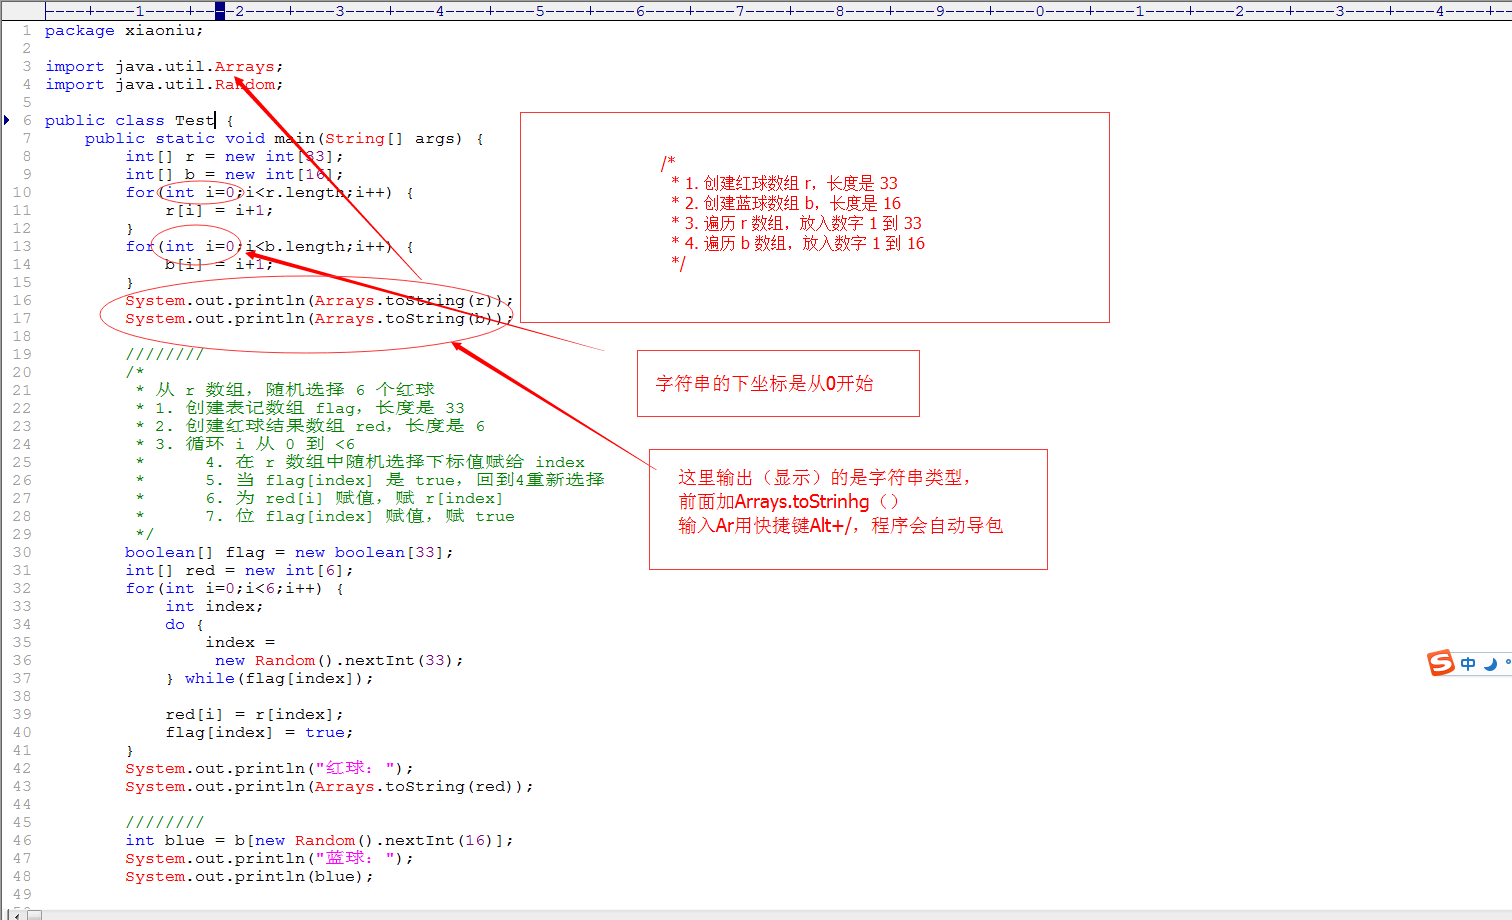Image resolution: width=1512 pixels, height=920 pixels.
Task: Click the 'import java.util.Random;' line
Action: 164,84
